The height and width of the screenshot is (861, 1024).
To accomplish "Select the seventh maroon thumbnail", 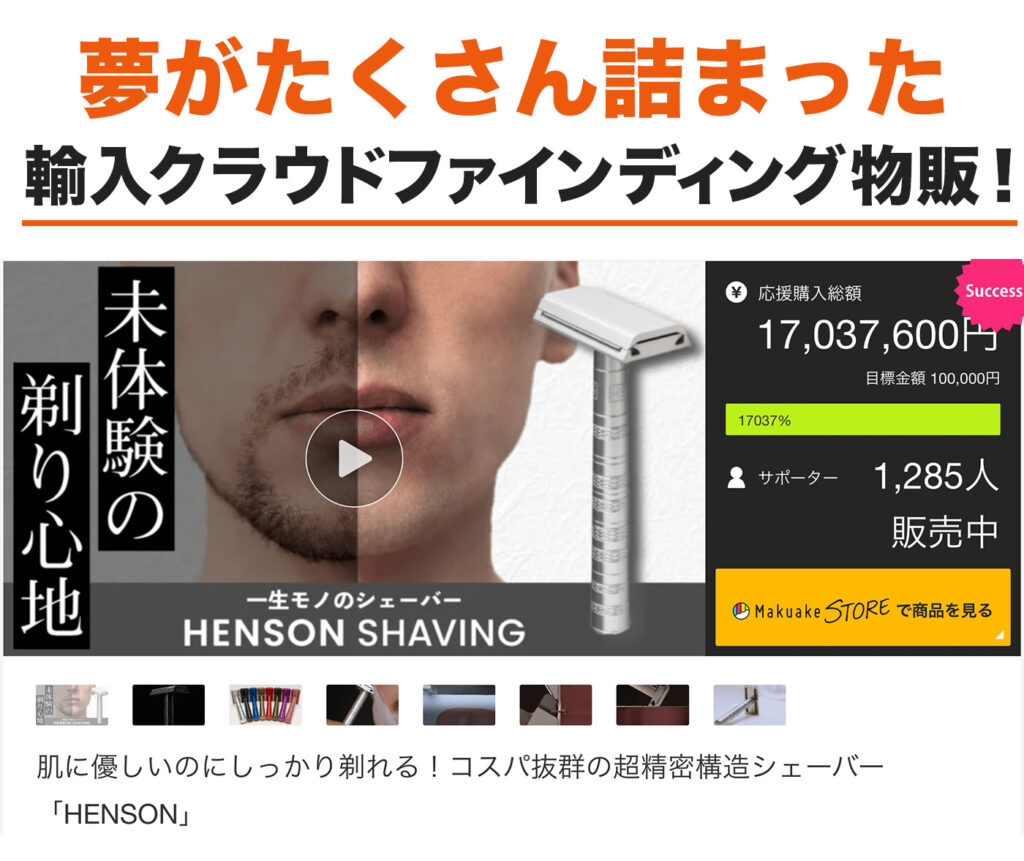I will tap(652, 705).
